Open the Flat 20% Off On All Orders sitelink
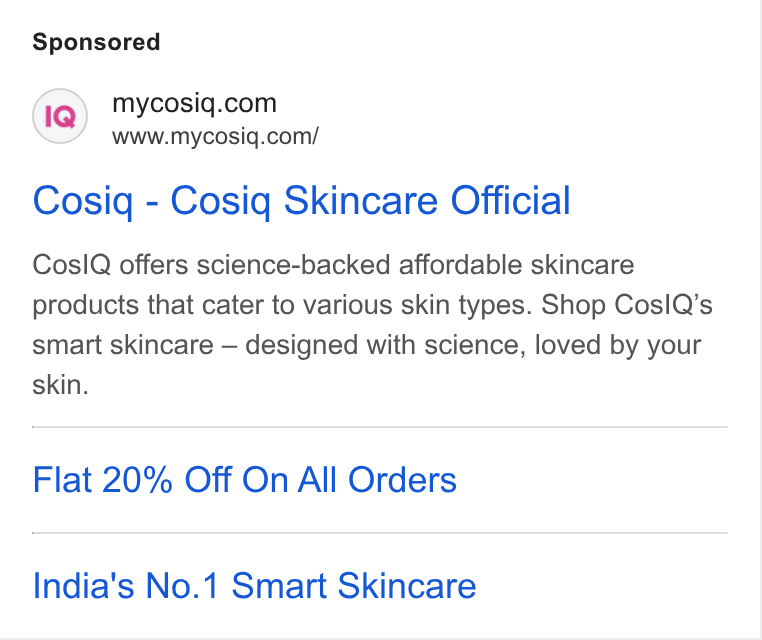Screen dimensions: 762x640 pos(244,480)
